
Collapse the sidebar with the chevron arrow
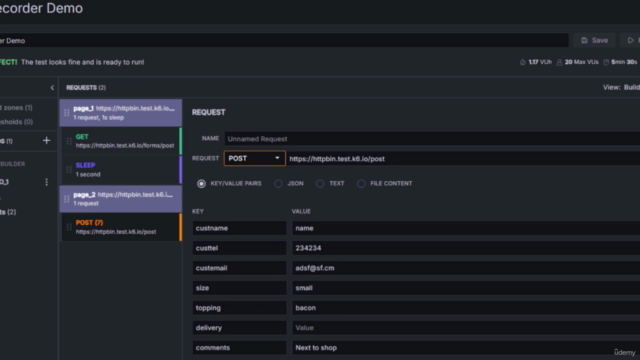(x=52, y=88)
